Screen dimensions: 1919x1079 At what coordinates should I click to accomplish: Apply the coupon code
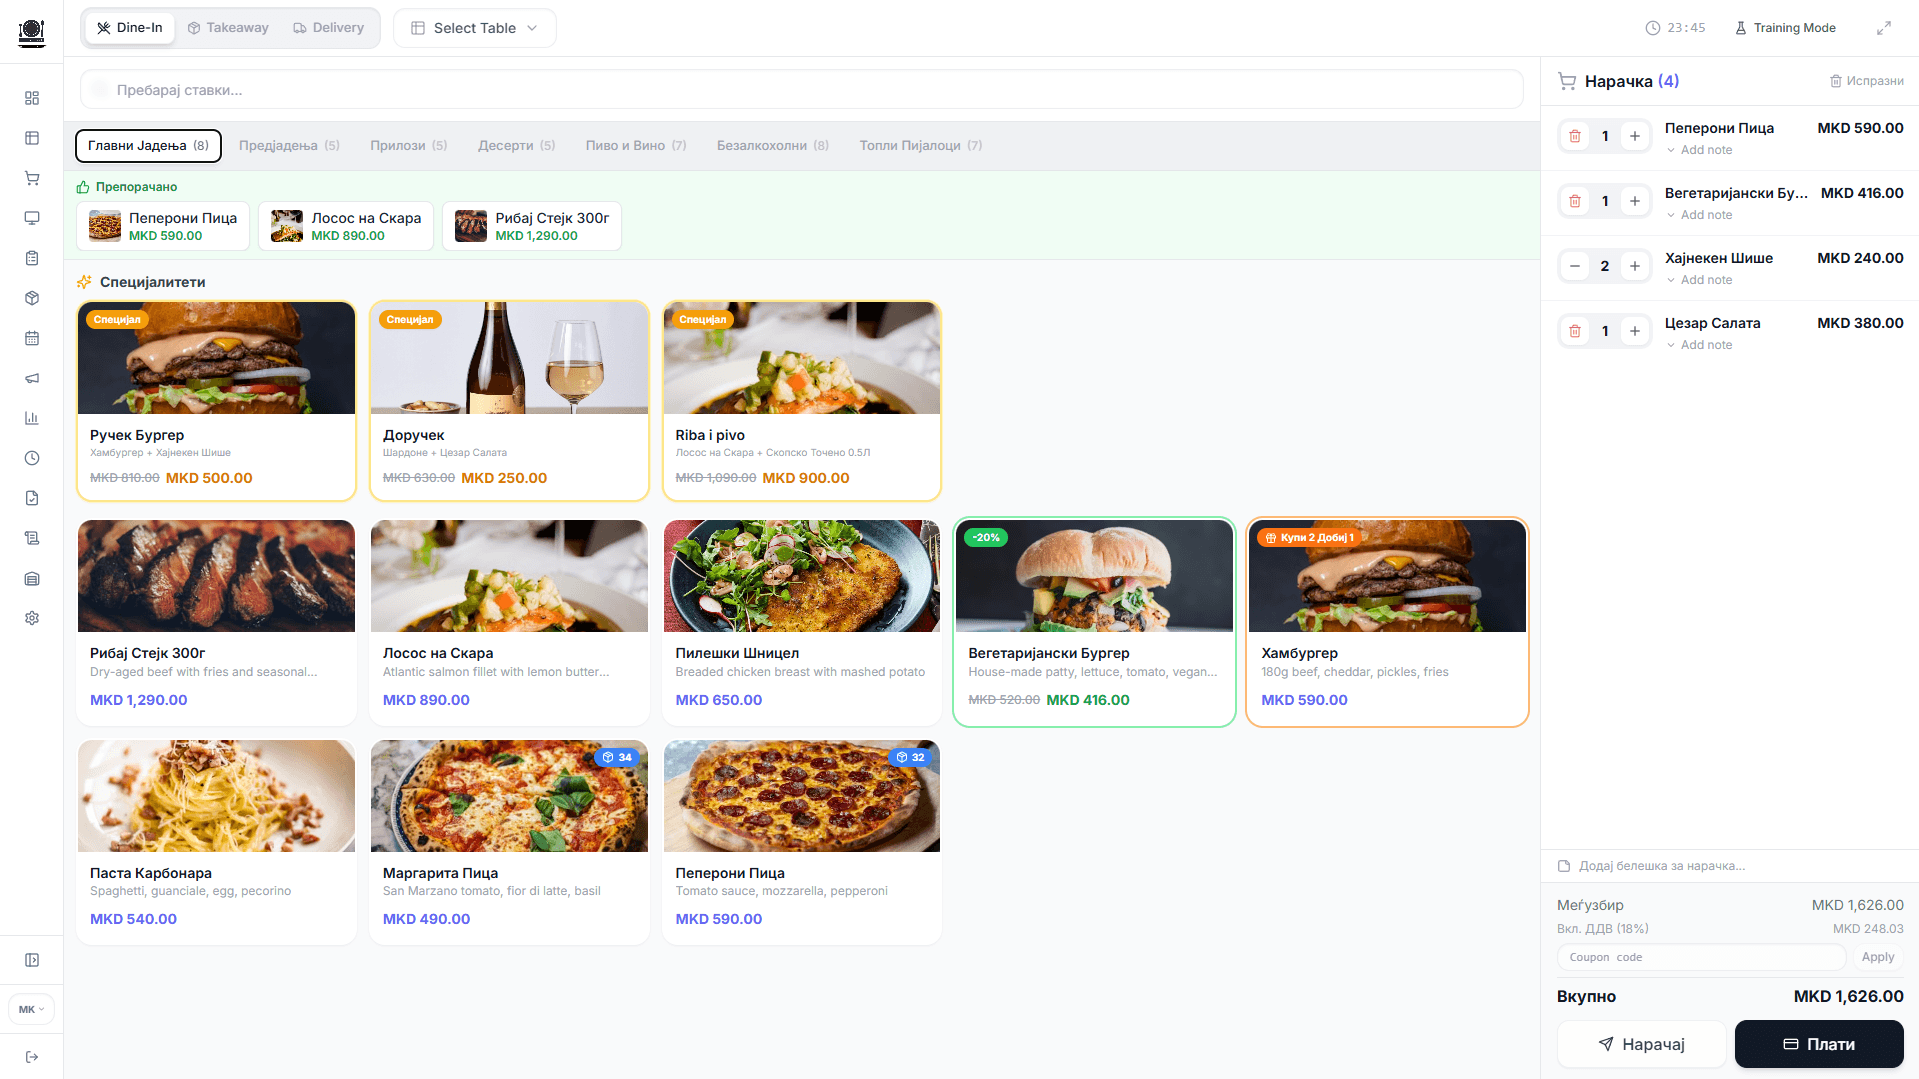click(1878, 957)
